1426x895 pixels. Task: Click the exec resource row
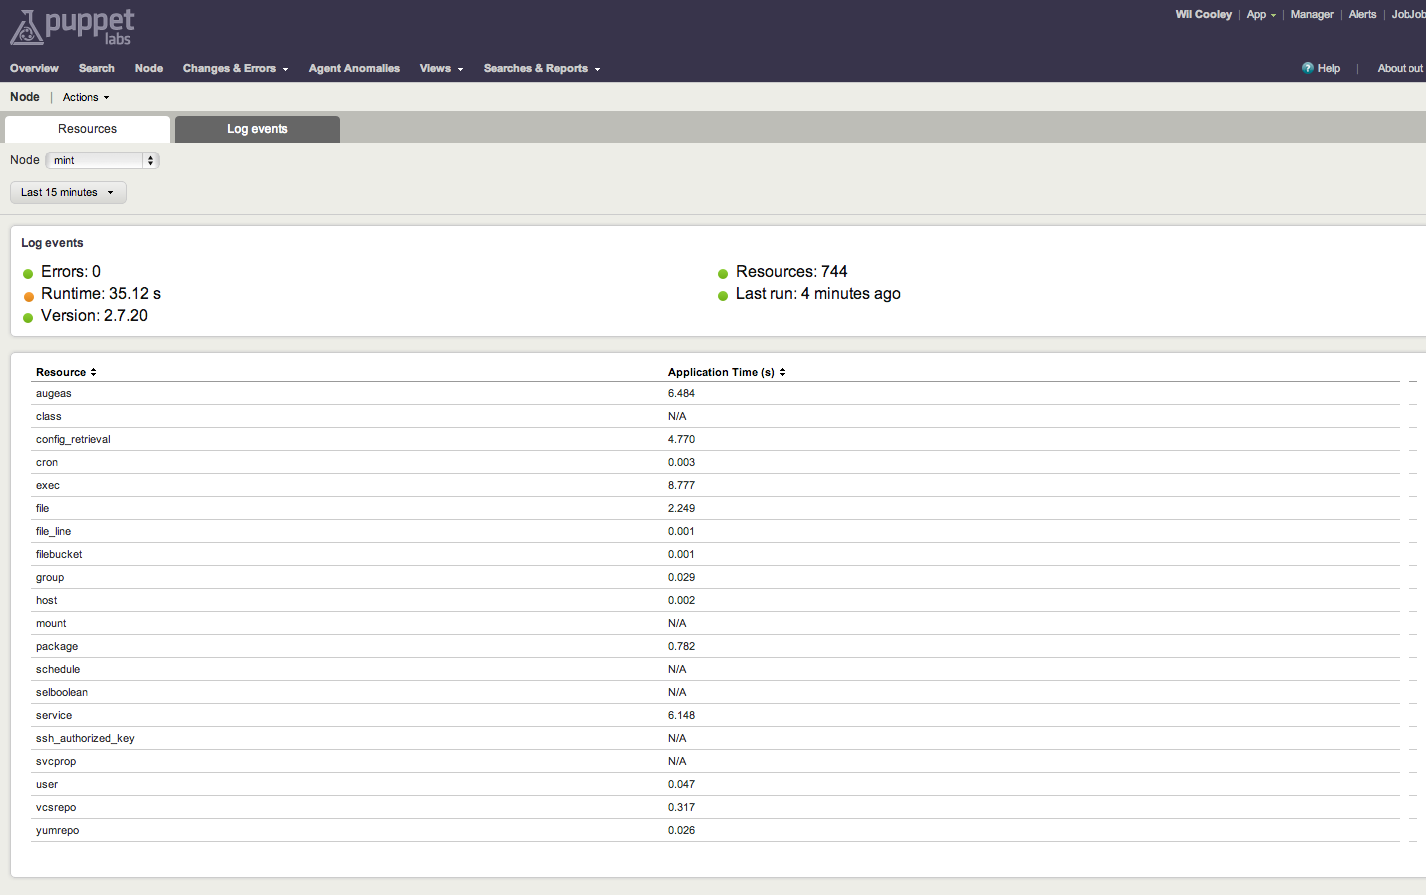pos(715,485)
